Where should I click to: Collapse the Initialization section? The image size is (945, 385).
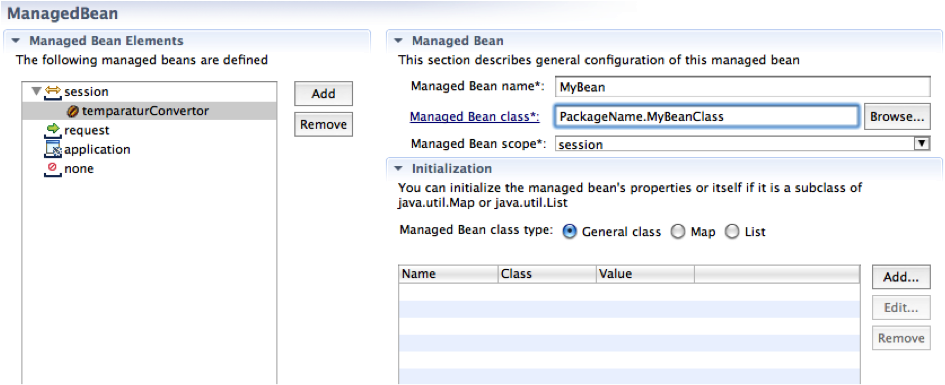pyautogui.click(x=398, y=169)
